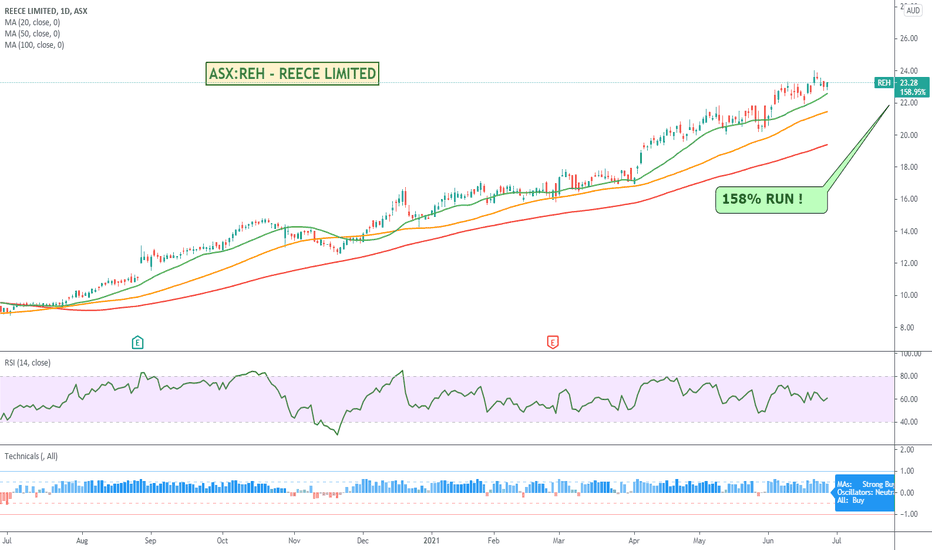Screen dimensions: 932x550
Task: Click the Aug label on time axis
Action: click(82, 540)
